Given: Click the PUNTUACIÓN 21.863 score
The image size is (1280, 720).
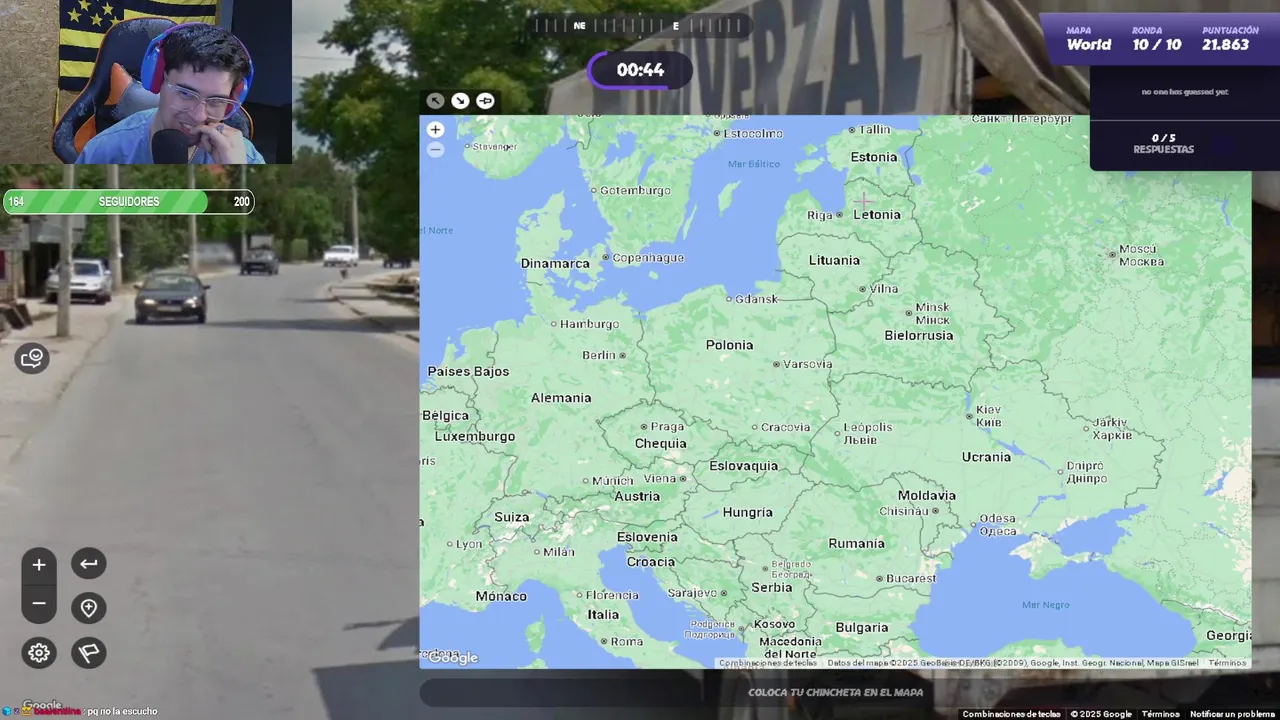Looking at the screenshot, I should pos(1229,39).
